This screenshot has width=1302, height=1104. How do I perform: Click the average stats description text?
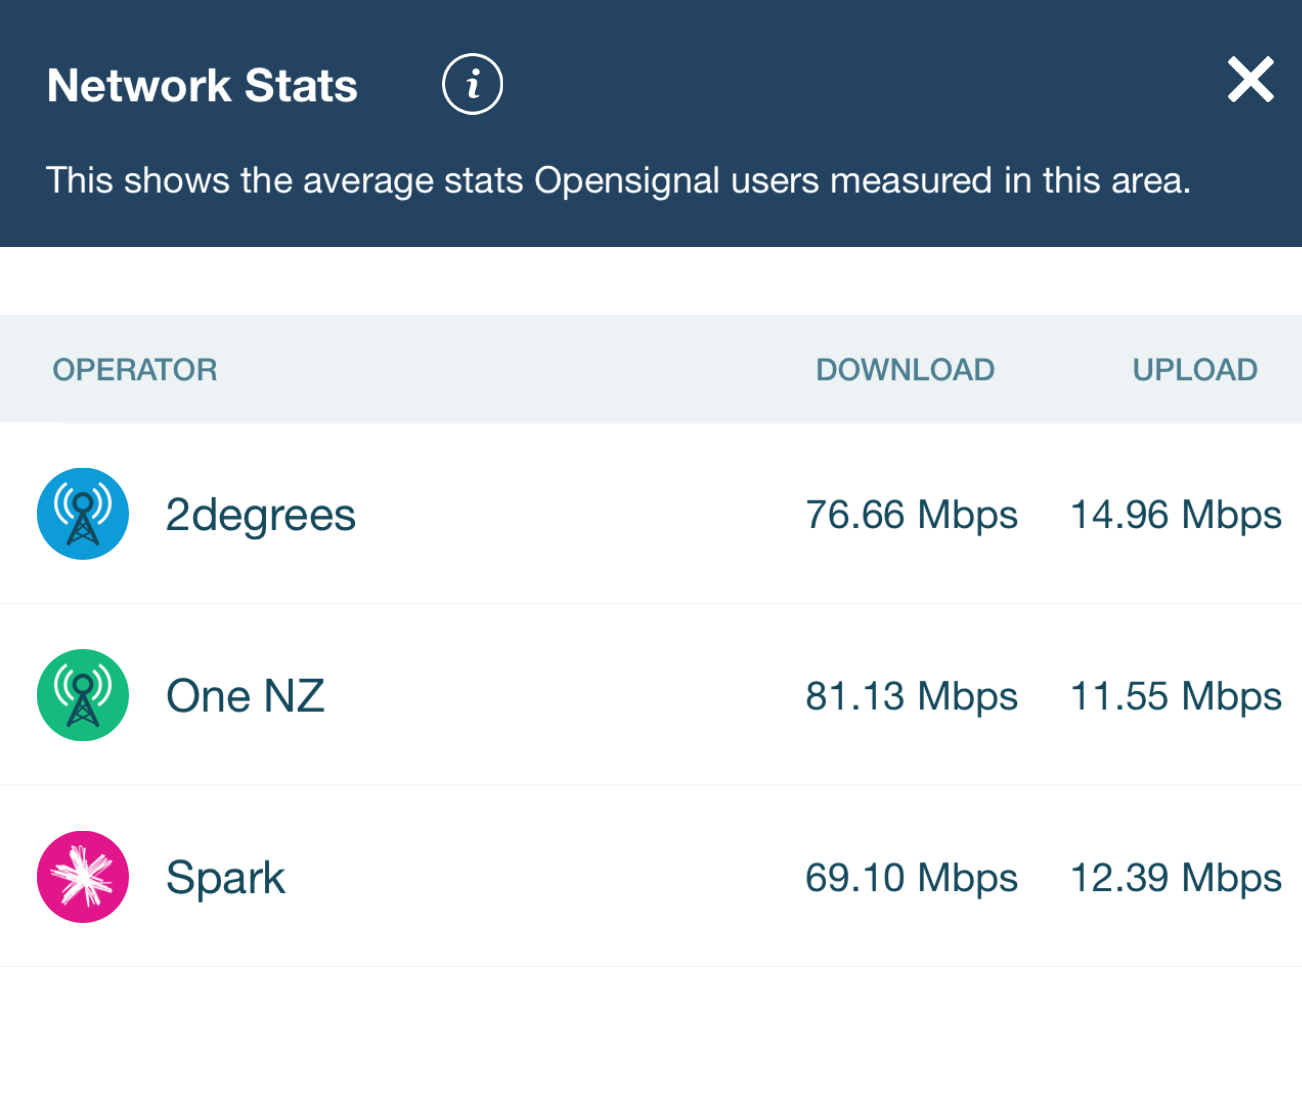[618, 181]
